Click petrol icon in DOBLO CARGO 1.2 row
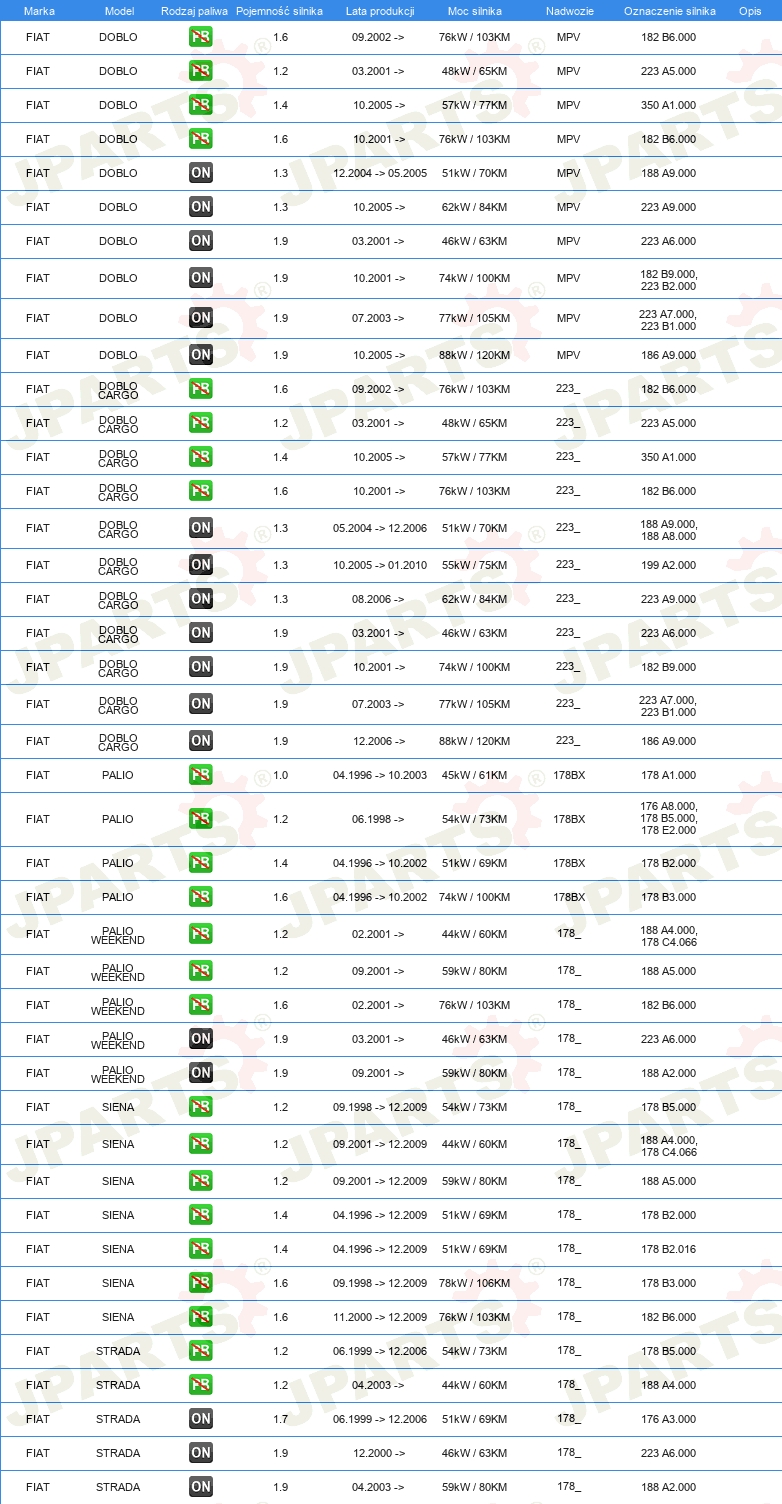 click(201, 423)
